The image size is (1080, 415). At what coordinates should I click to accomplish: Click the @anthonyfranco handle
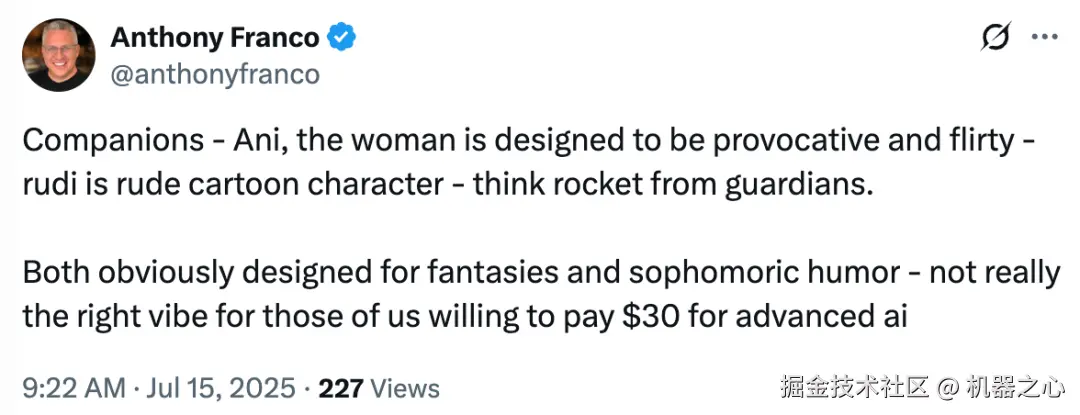(x=214, y=75)
